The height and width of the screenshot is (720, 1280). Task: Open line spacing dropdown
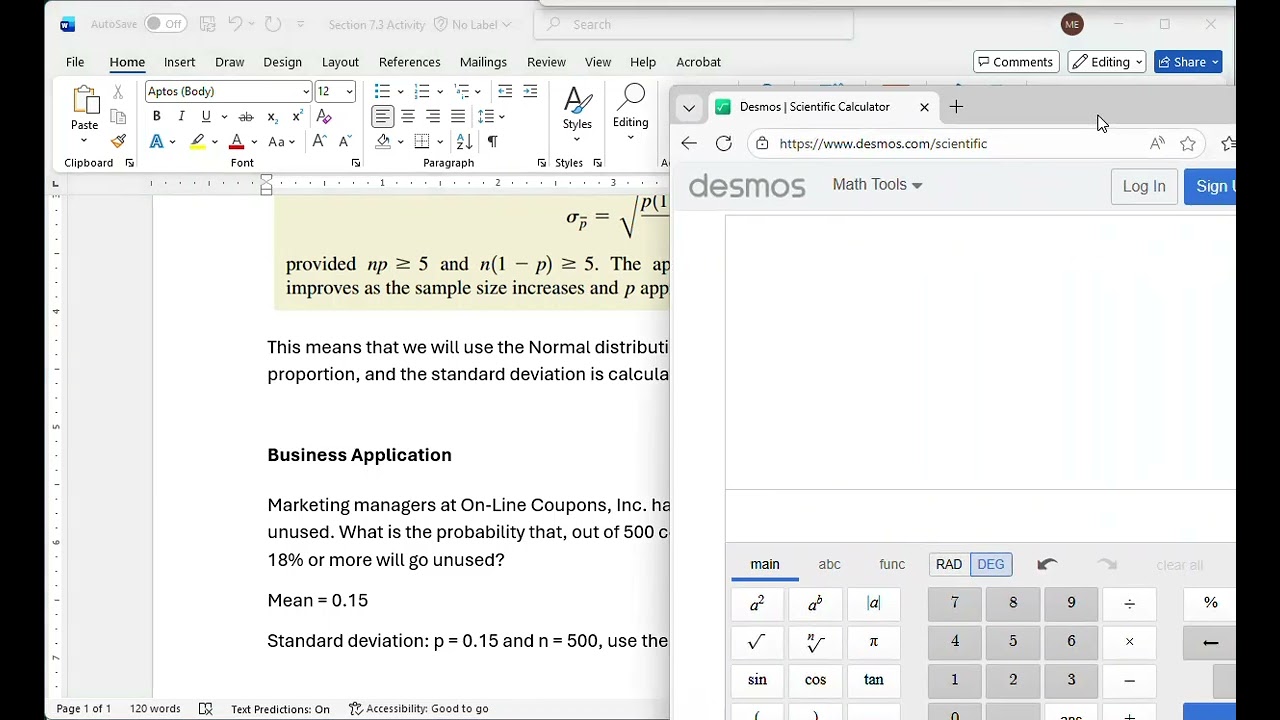coord(491,116)
